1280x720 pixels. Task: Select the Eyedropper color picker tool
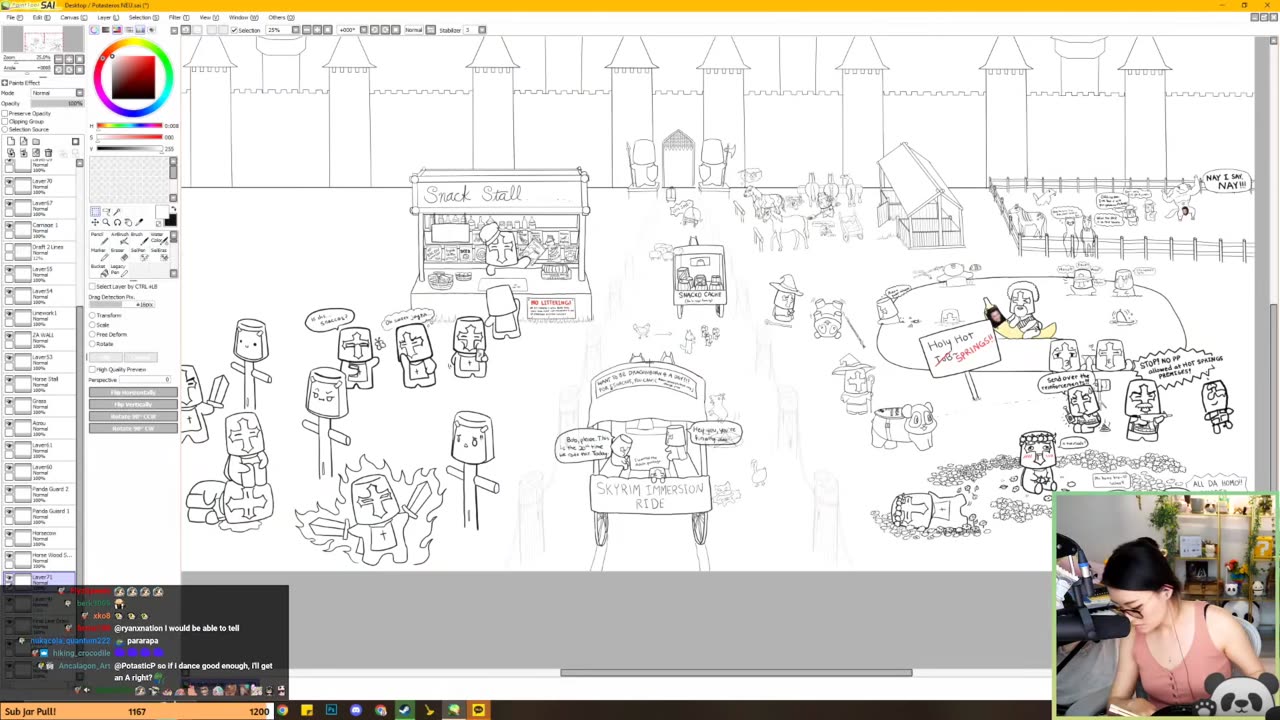(139, 222)
